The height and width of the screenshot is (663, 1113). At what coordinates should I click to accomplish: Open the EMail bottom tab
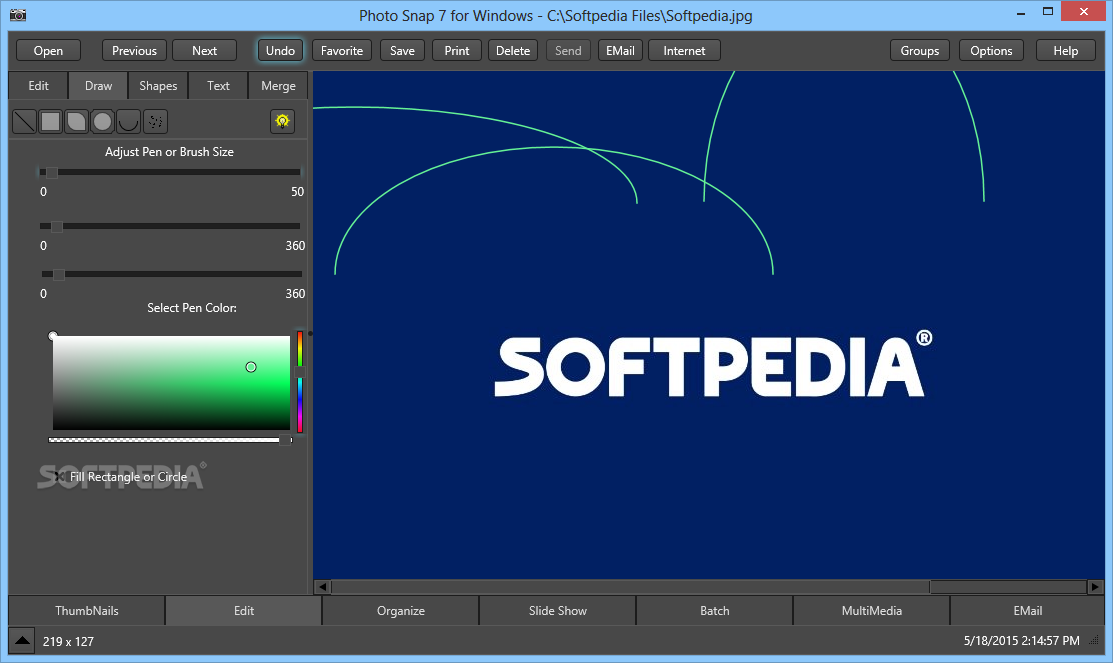tap(1027, 610)
